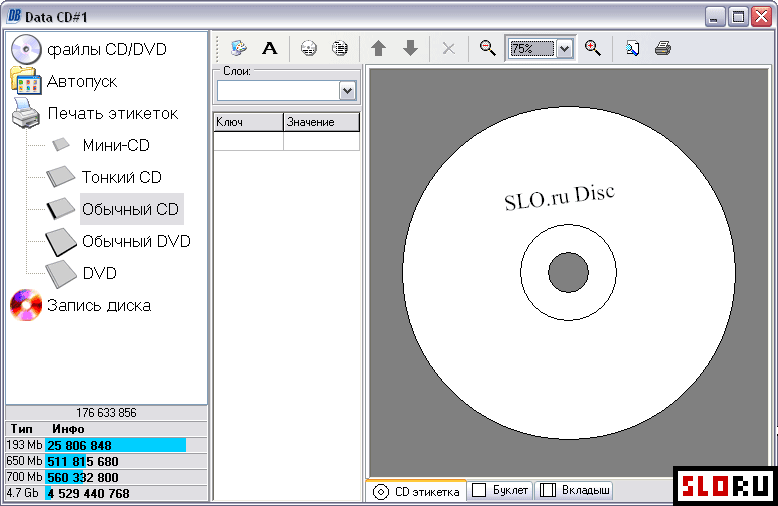Click the total size 176 633 856 text
This screenshot has width=778, height=506.
pos(107,413)
